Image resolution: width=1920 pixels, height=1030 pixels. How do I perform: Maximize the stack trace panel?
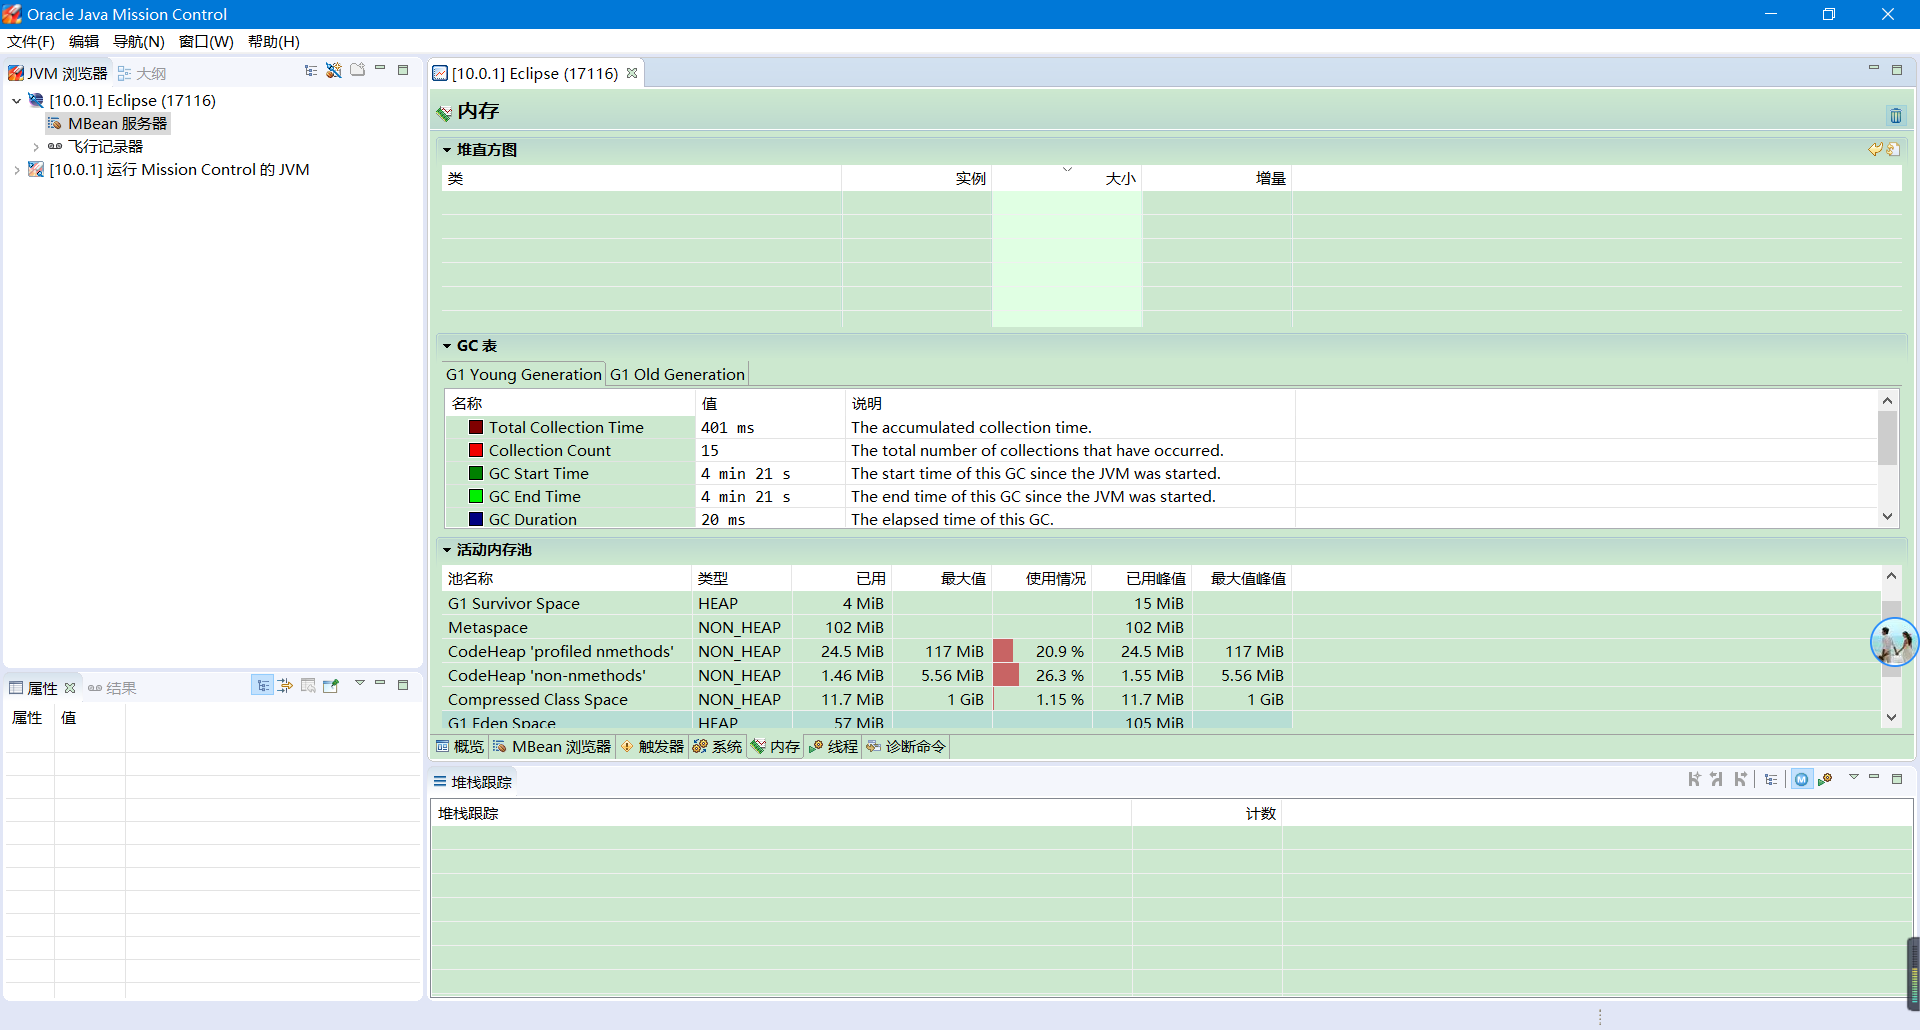(x=1897, y=779)
